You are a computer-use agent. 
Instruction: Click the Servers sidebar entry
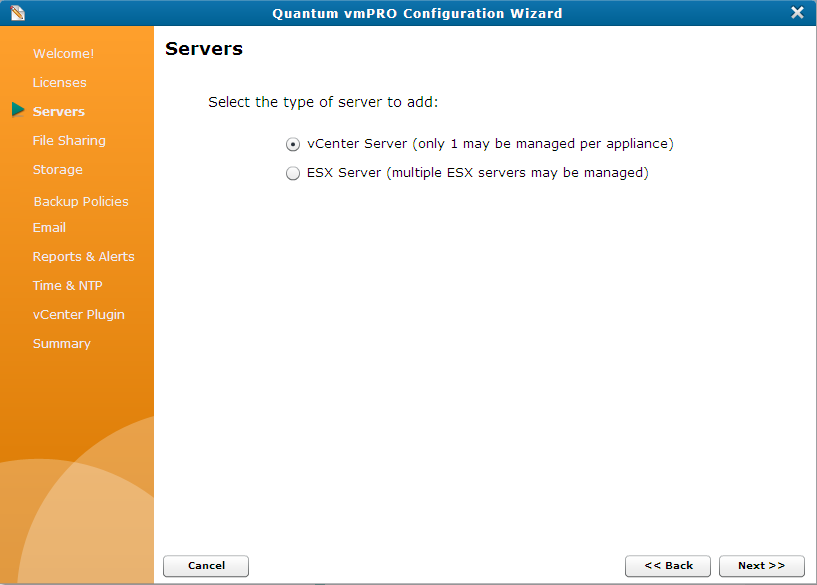tap(60, 111)
